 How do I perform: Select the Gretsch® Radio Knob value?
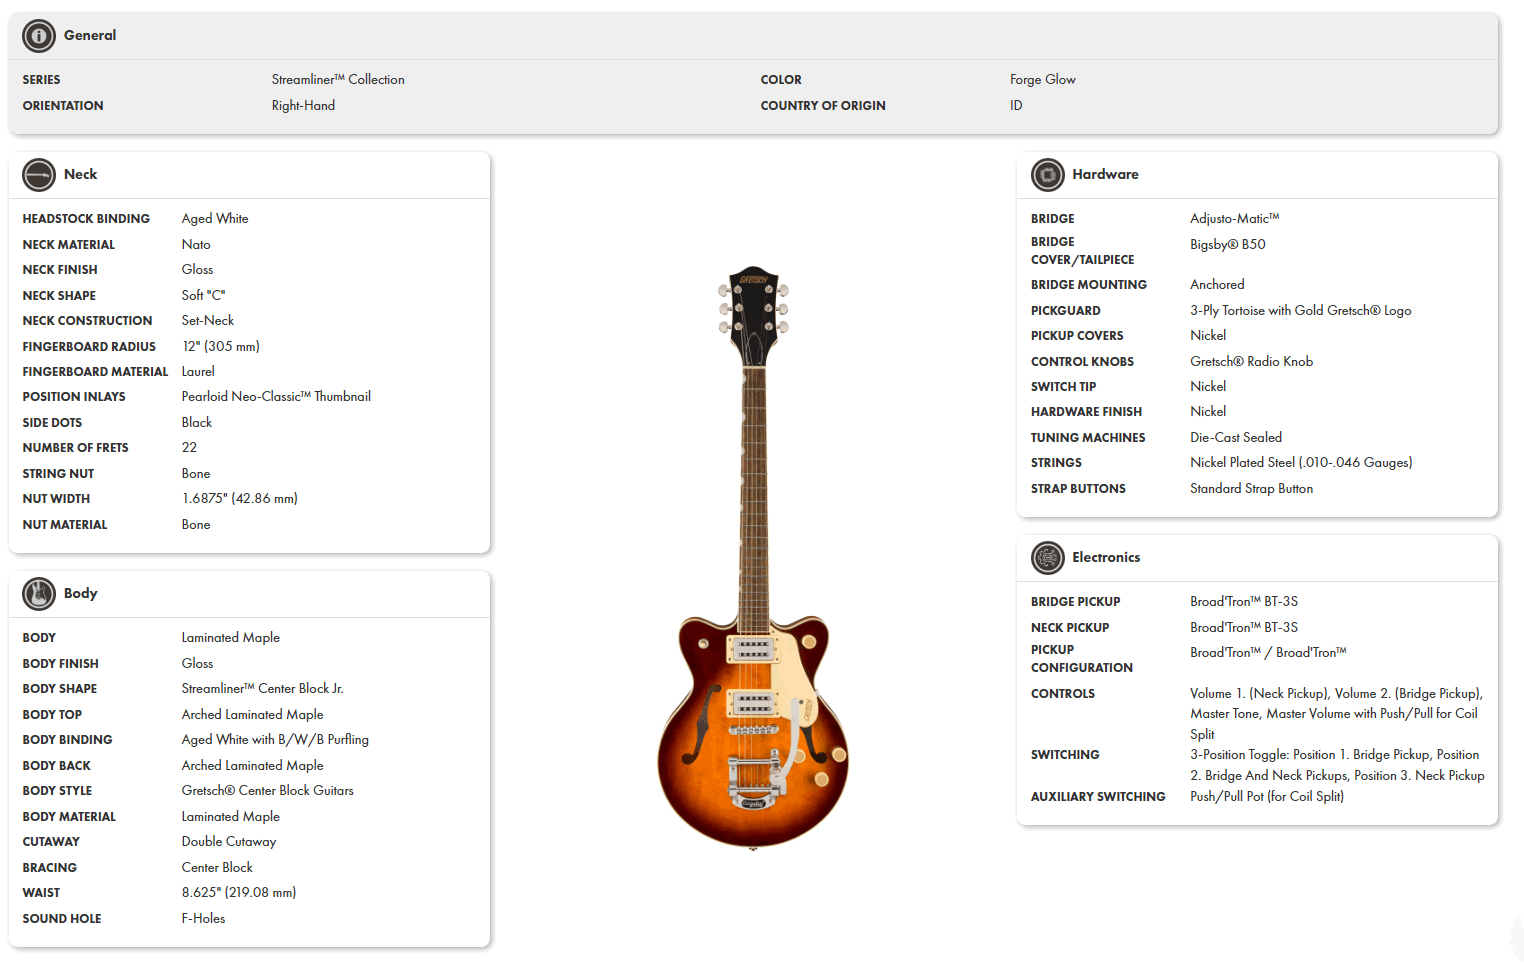coord(1252,361)
